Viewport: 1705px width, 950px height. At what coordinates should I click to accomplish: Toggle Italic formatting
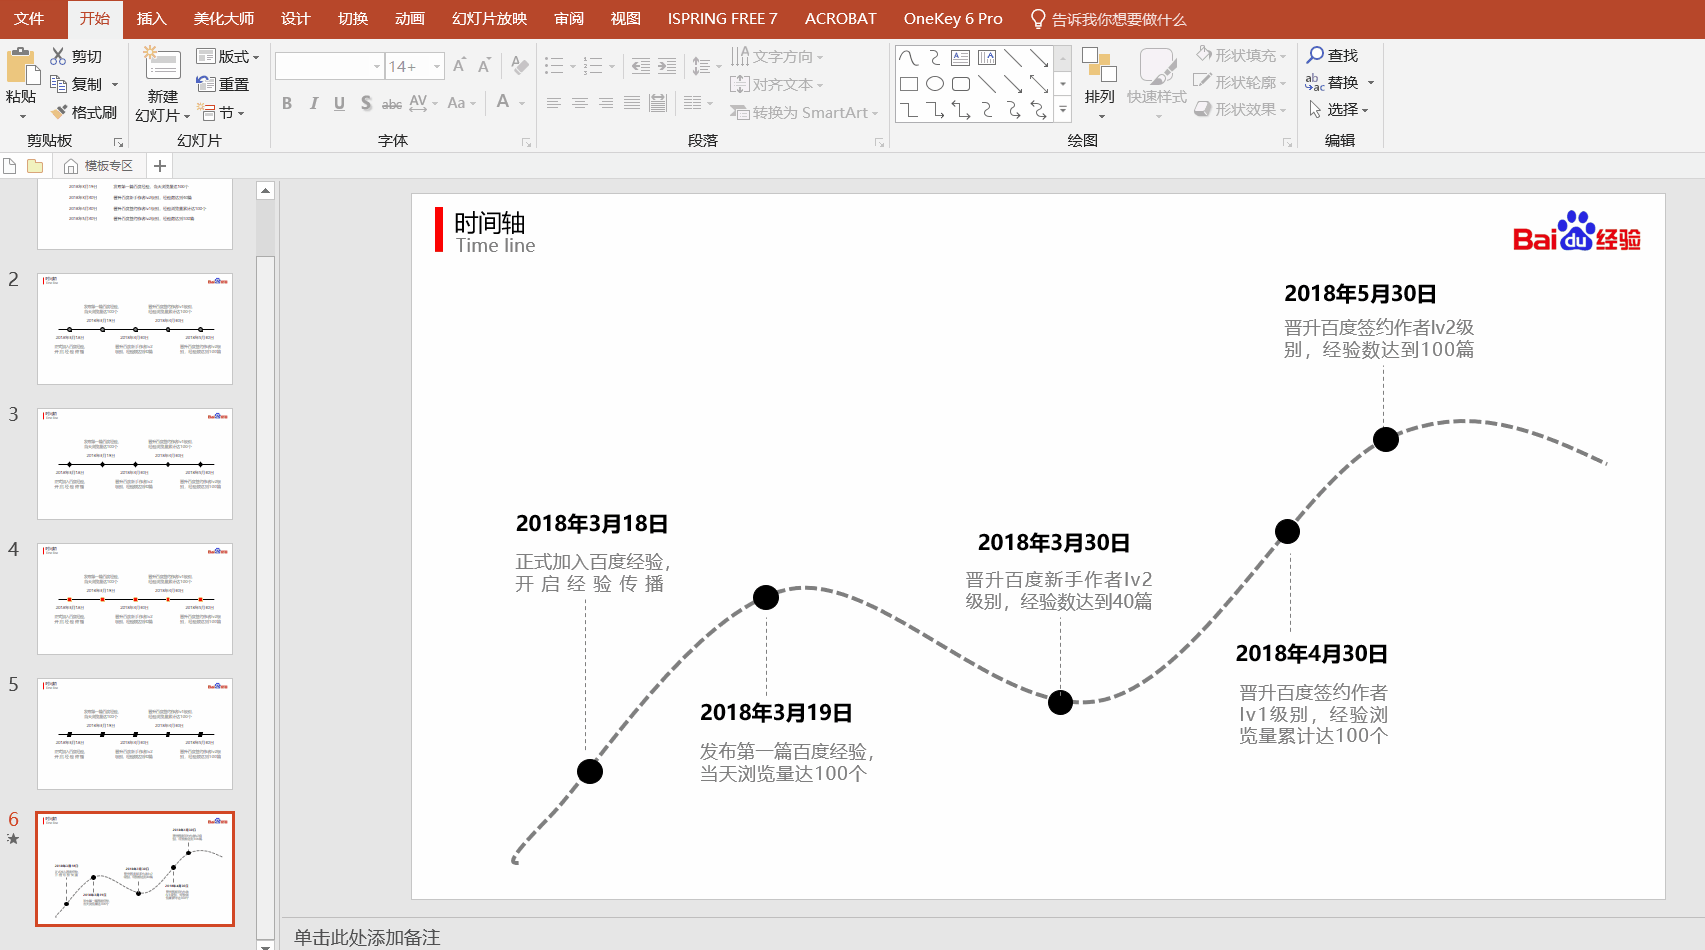click(313, 103)
